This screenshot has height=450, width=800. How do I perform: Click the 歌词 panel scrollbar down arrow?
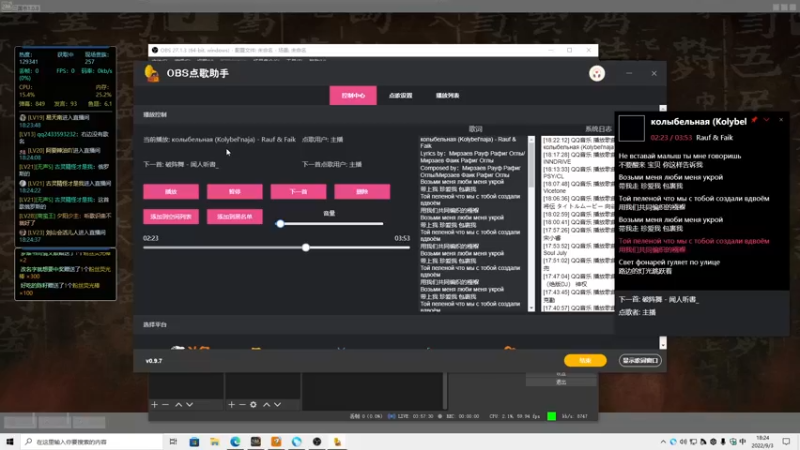[532, 308]
